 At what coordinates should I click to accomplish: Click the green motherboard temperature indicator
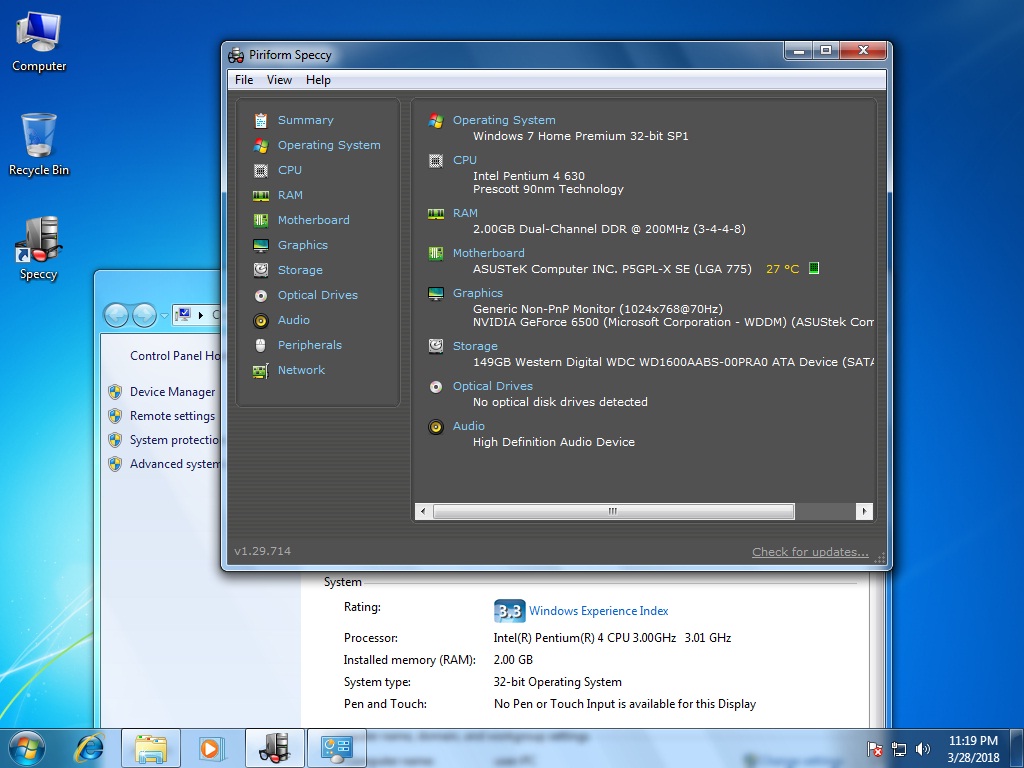(x=814, y=268)
